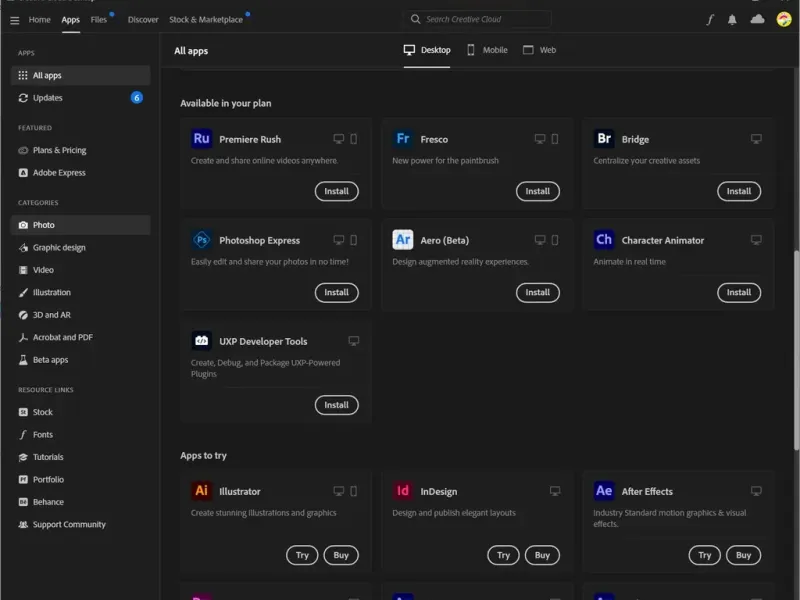
Task: Buy Illustrator
Action: click(341, 555)
